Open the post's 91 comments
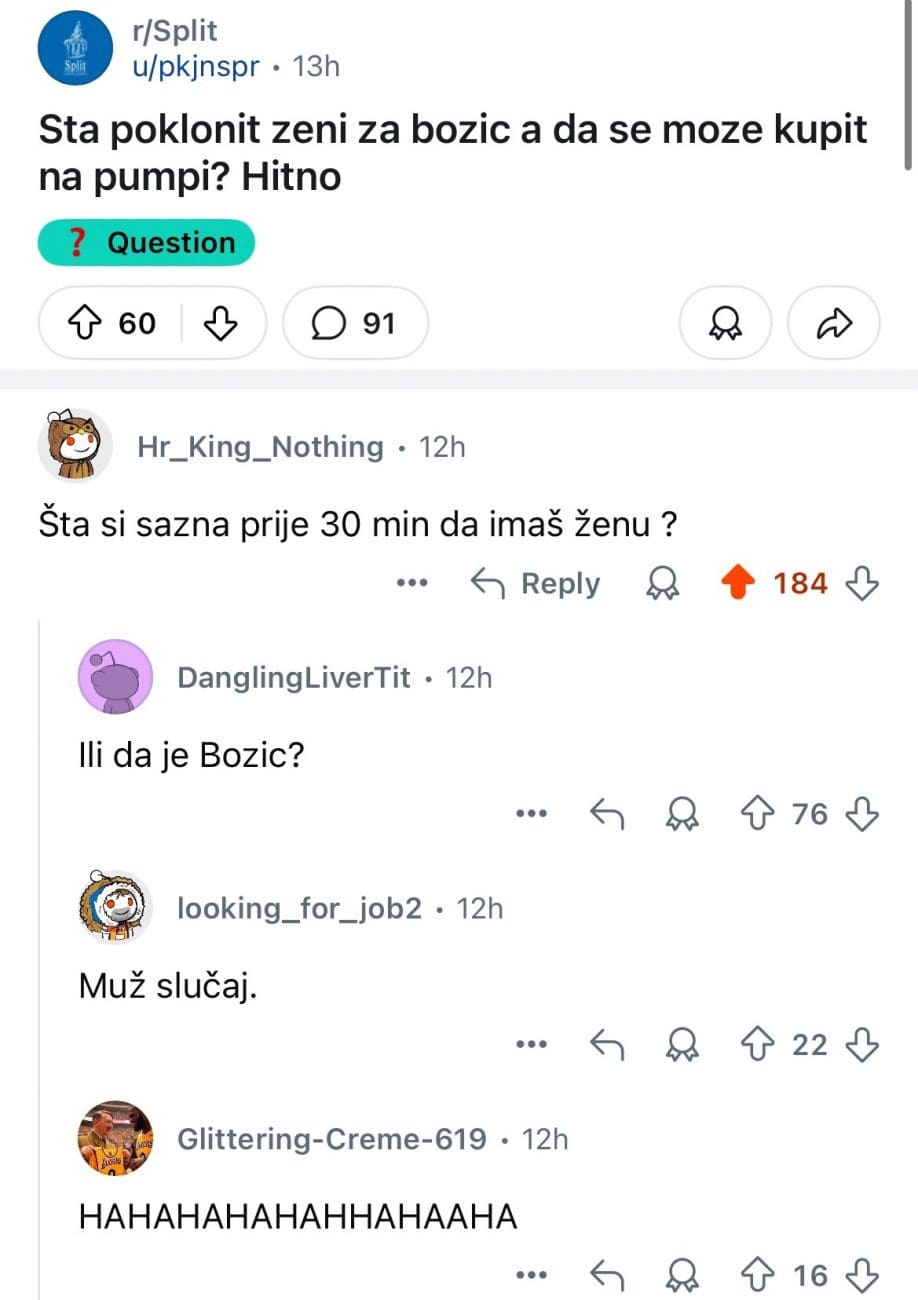The width and height of the screenshot is (918, 1300). tap(355, 323)
